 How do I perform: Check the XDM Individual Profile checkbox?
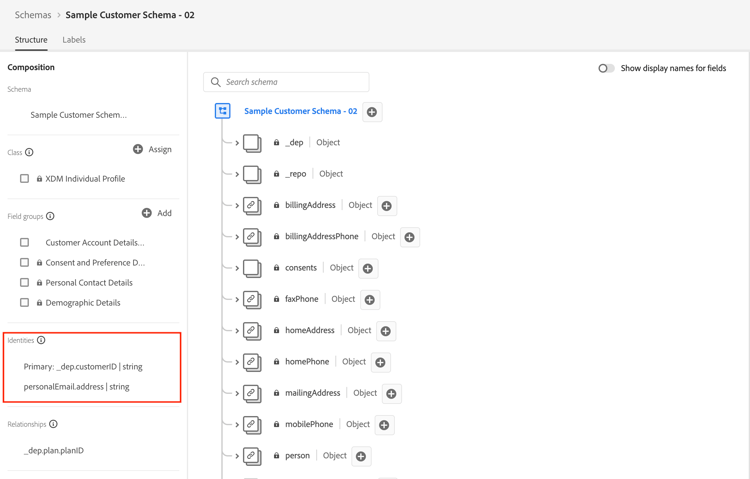24,178
